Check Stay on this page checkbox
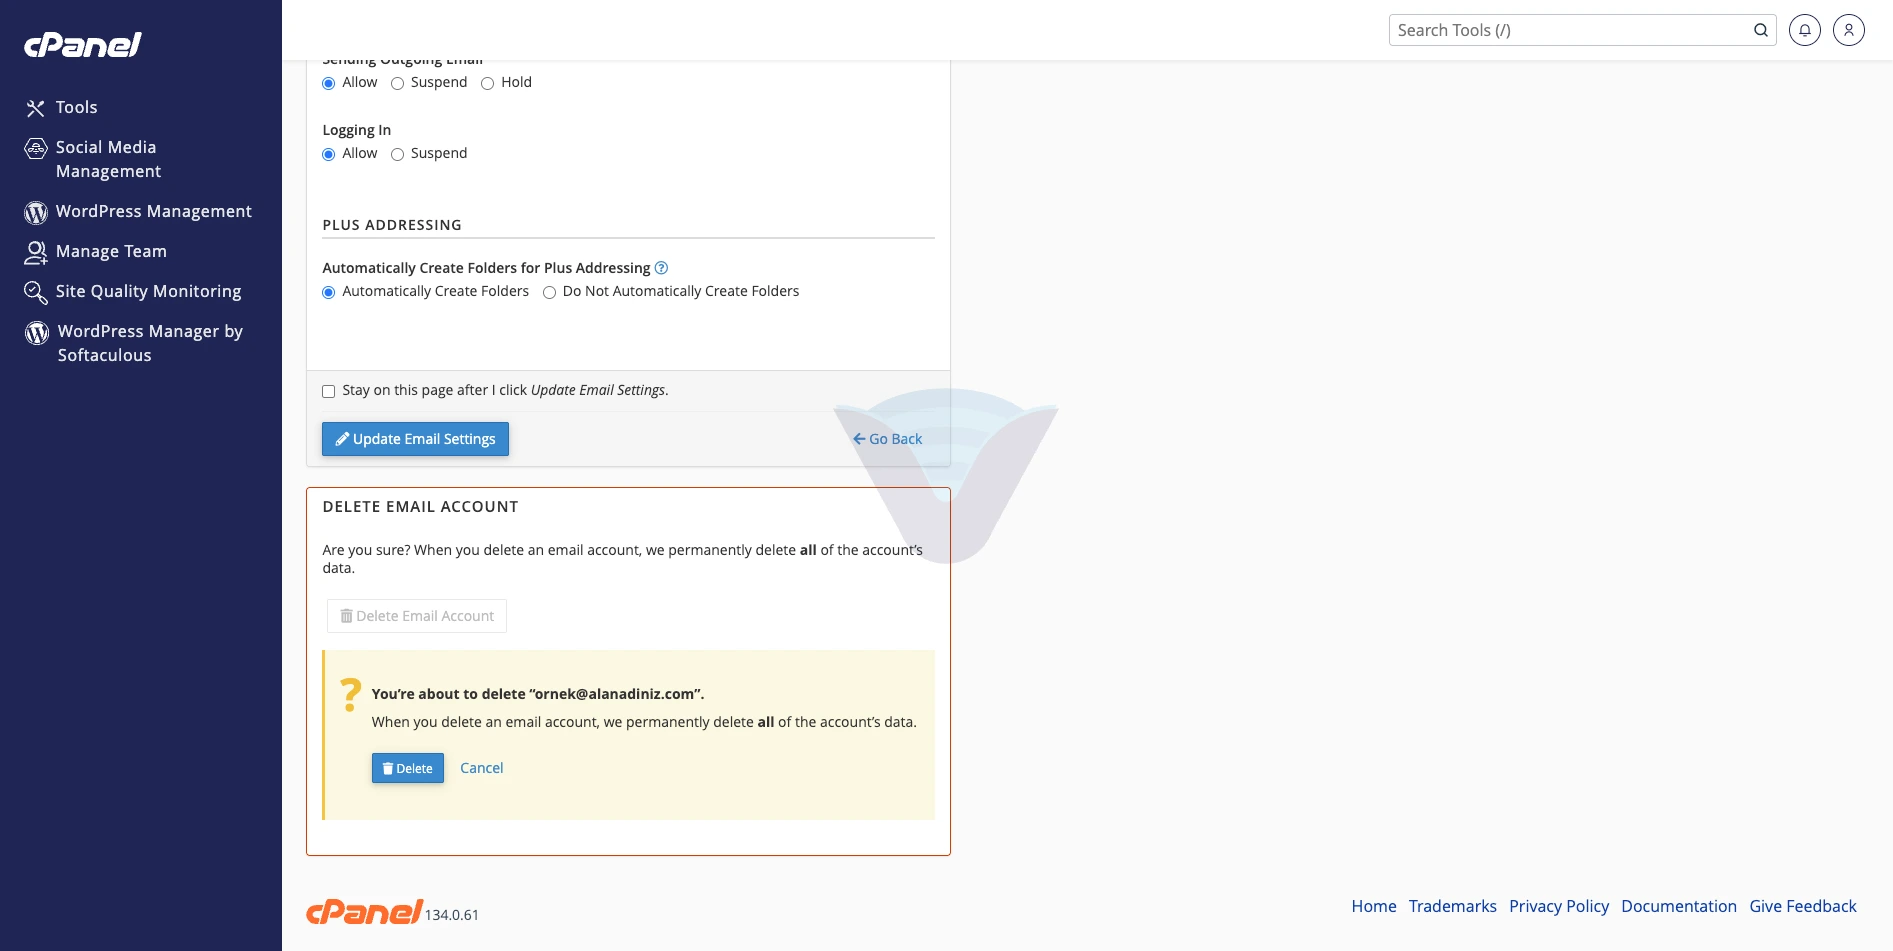 [328, 391]
